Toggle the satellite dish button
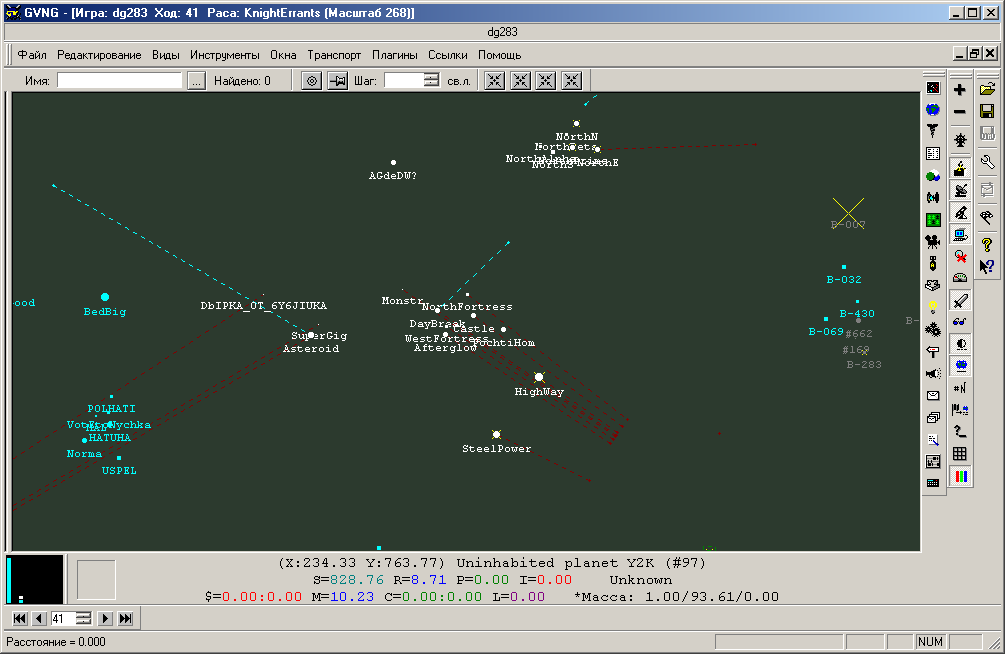1005x654 pixels. point(960,190)
